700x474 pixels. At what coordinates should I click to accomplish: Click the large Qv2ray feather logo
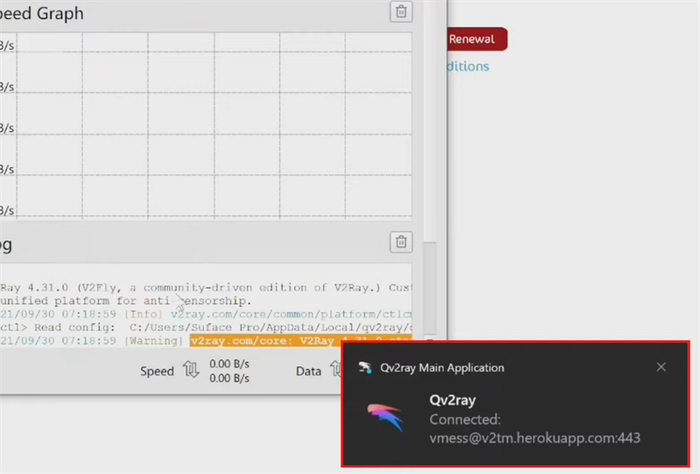coord(386,417)
